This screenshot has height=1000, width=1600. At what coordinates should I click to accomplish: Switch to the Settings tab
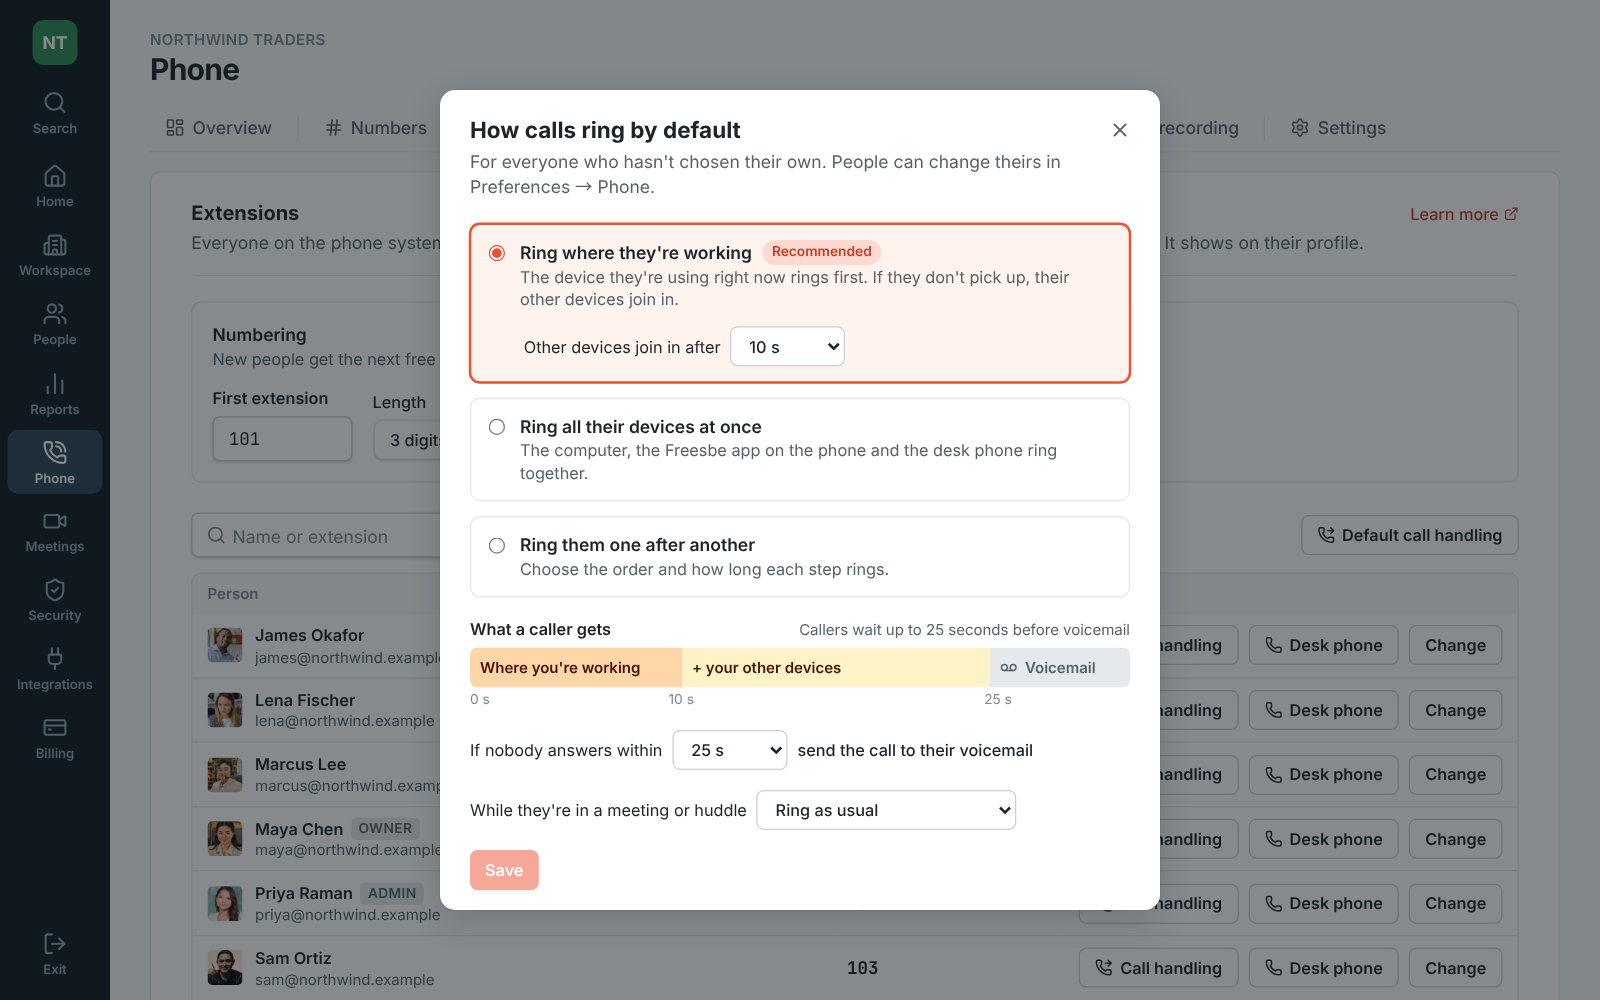(x=1338, y=128)
